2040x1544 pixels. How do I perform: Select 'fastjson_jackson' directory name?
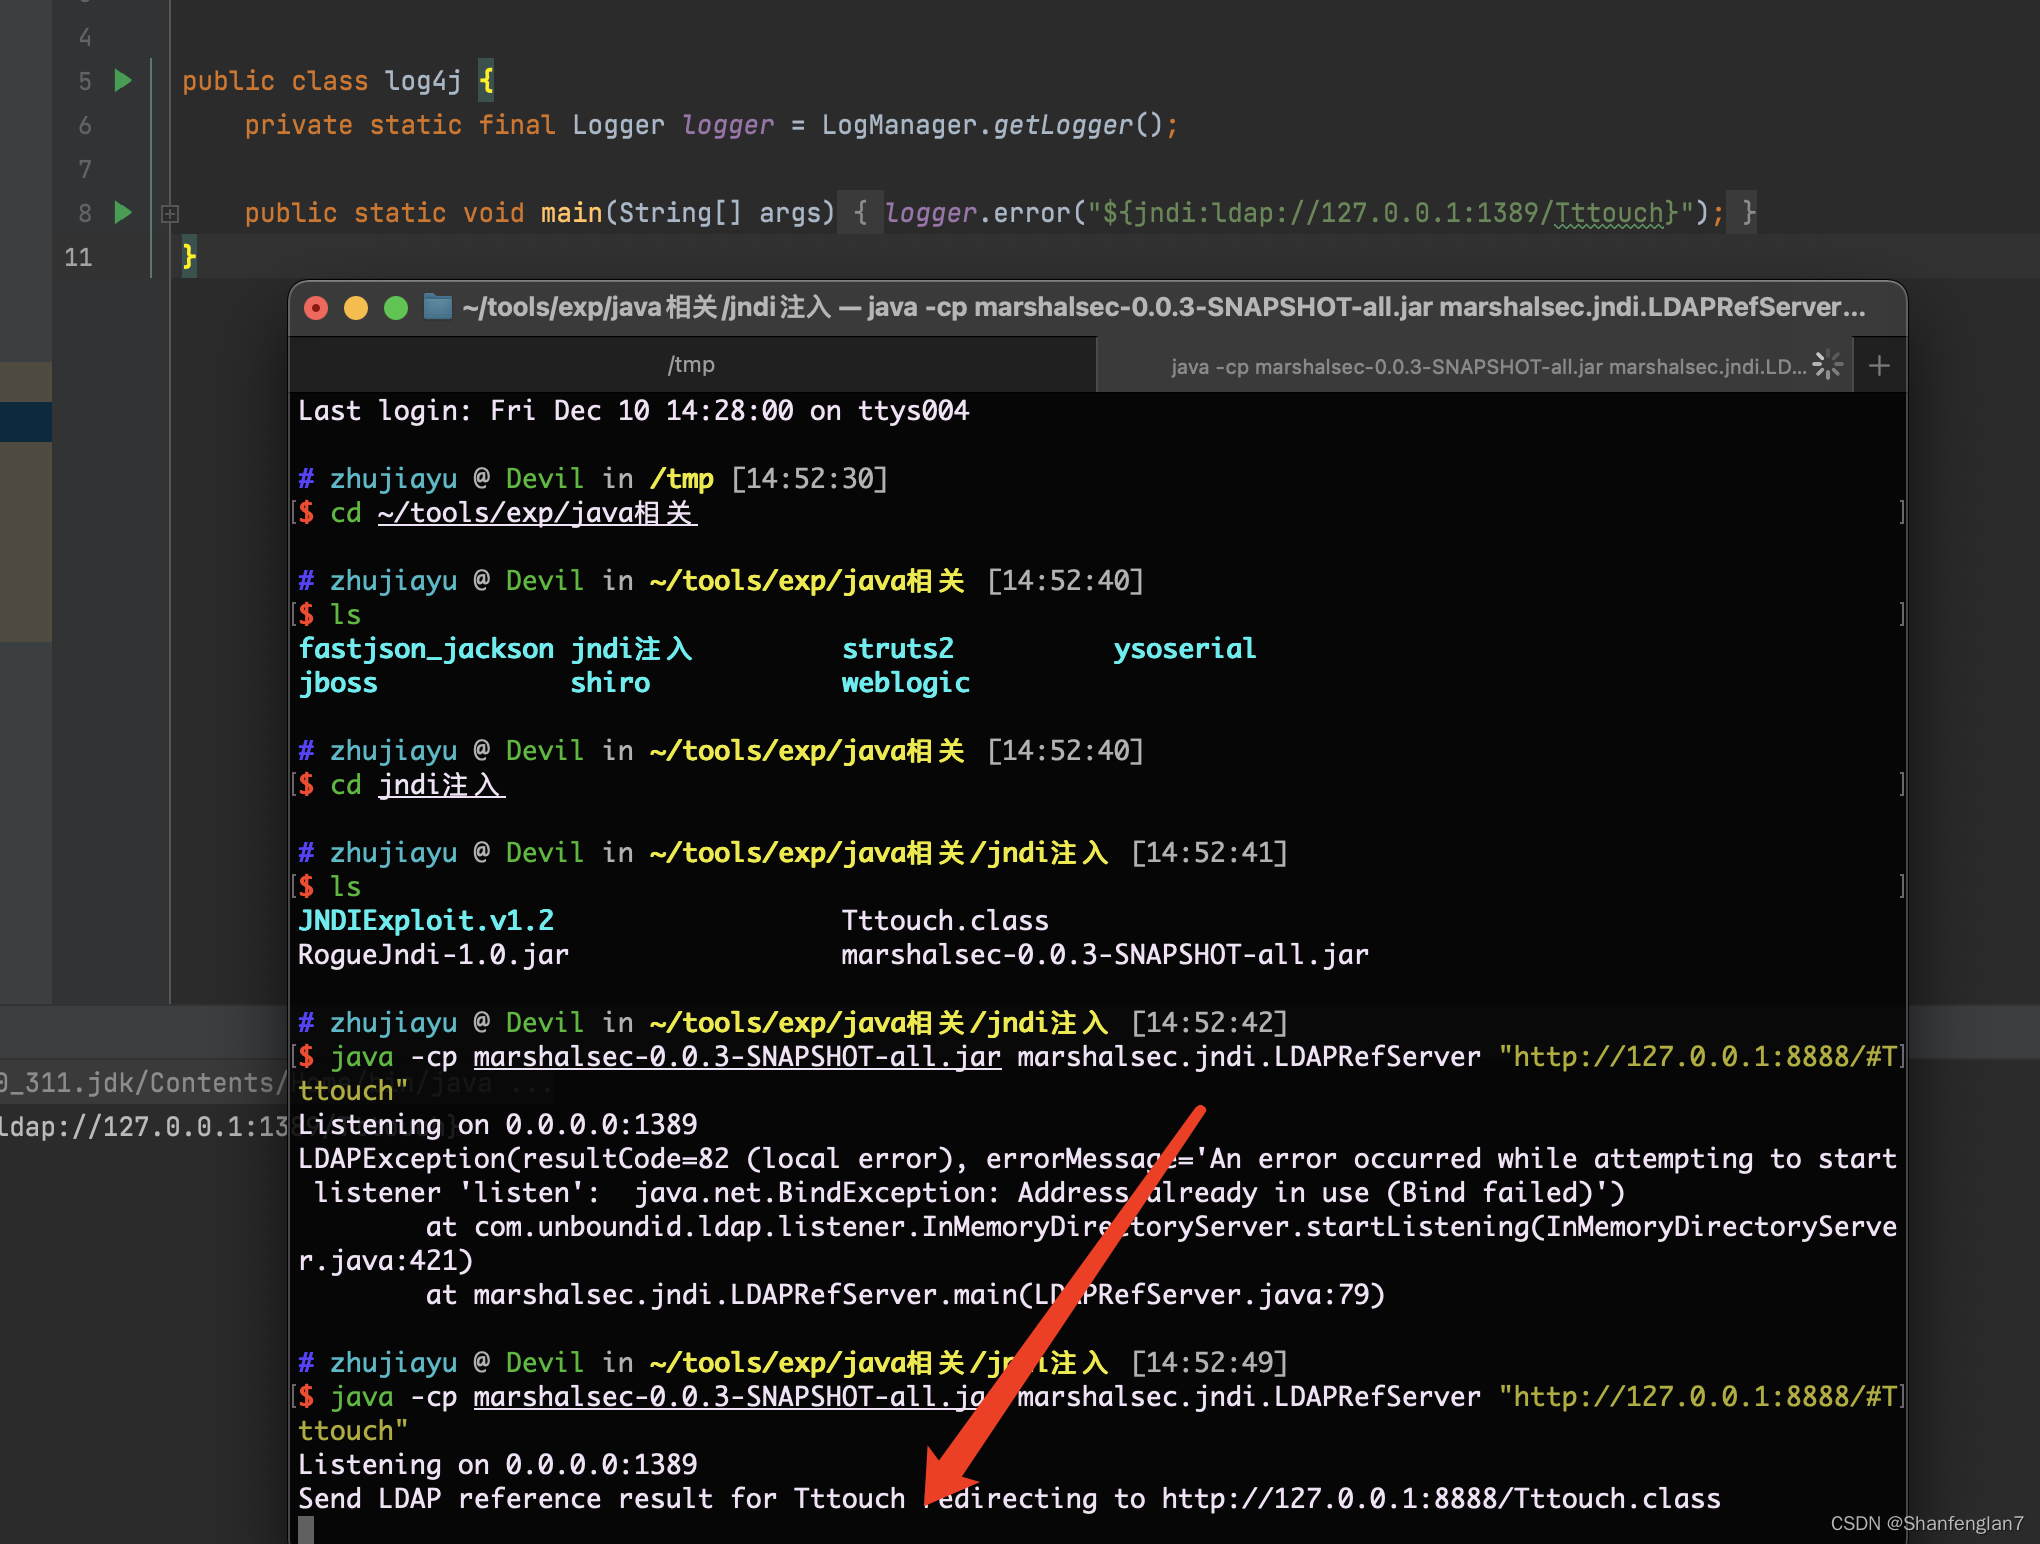click(x=426, y=648)
